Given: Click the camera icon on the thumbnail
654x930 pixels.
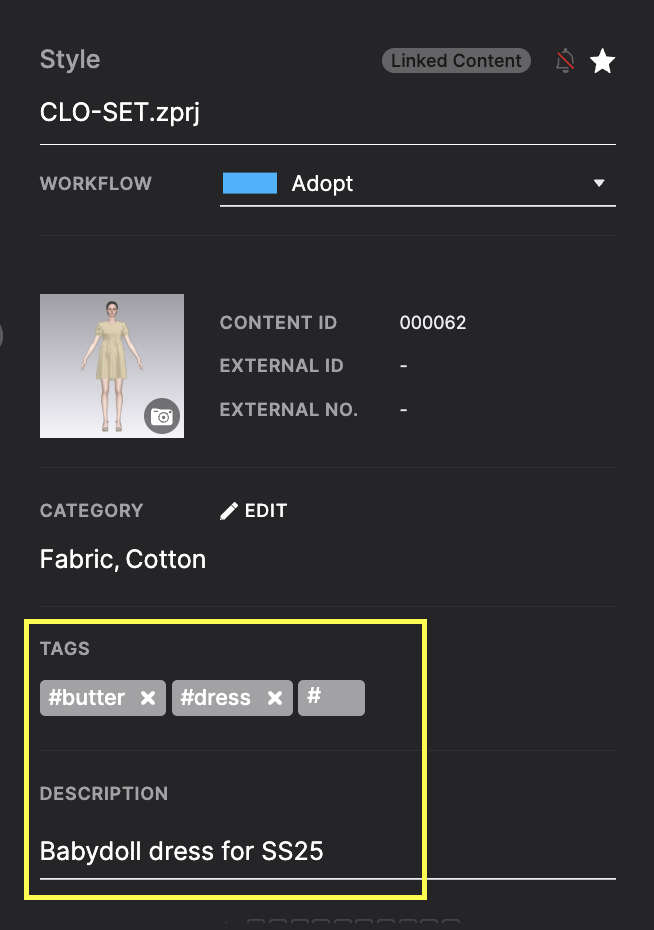Looking at the screenshot, I should tap(162, 416).
